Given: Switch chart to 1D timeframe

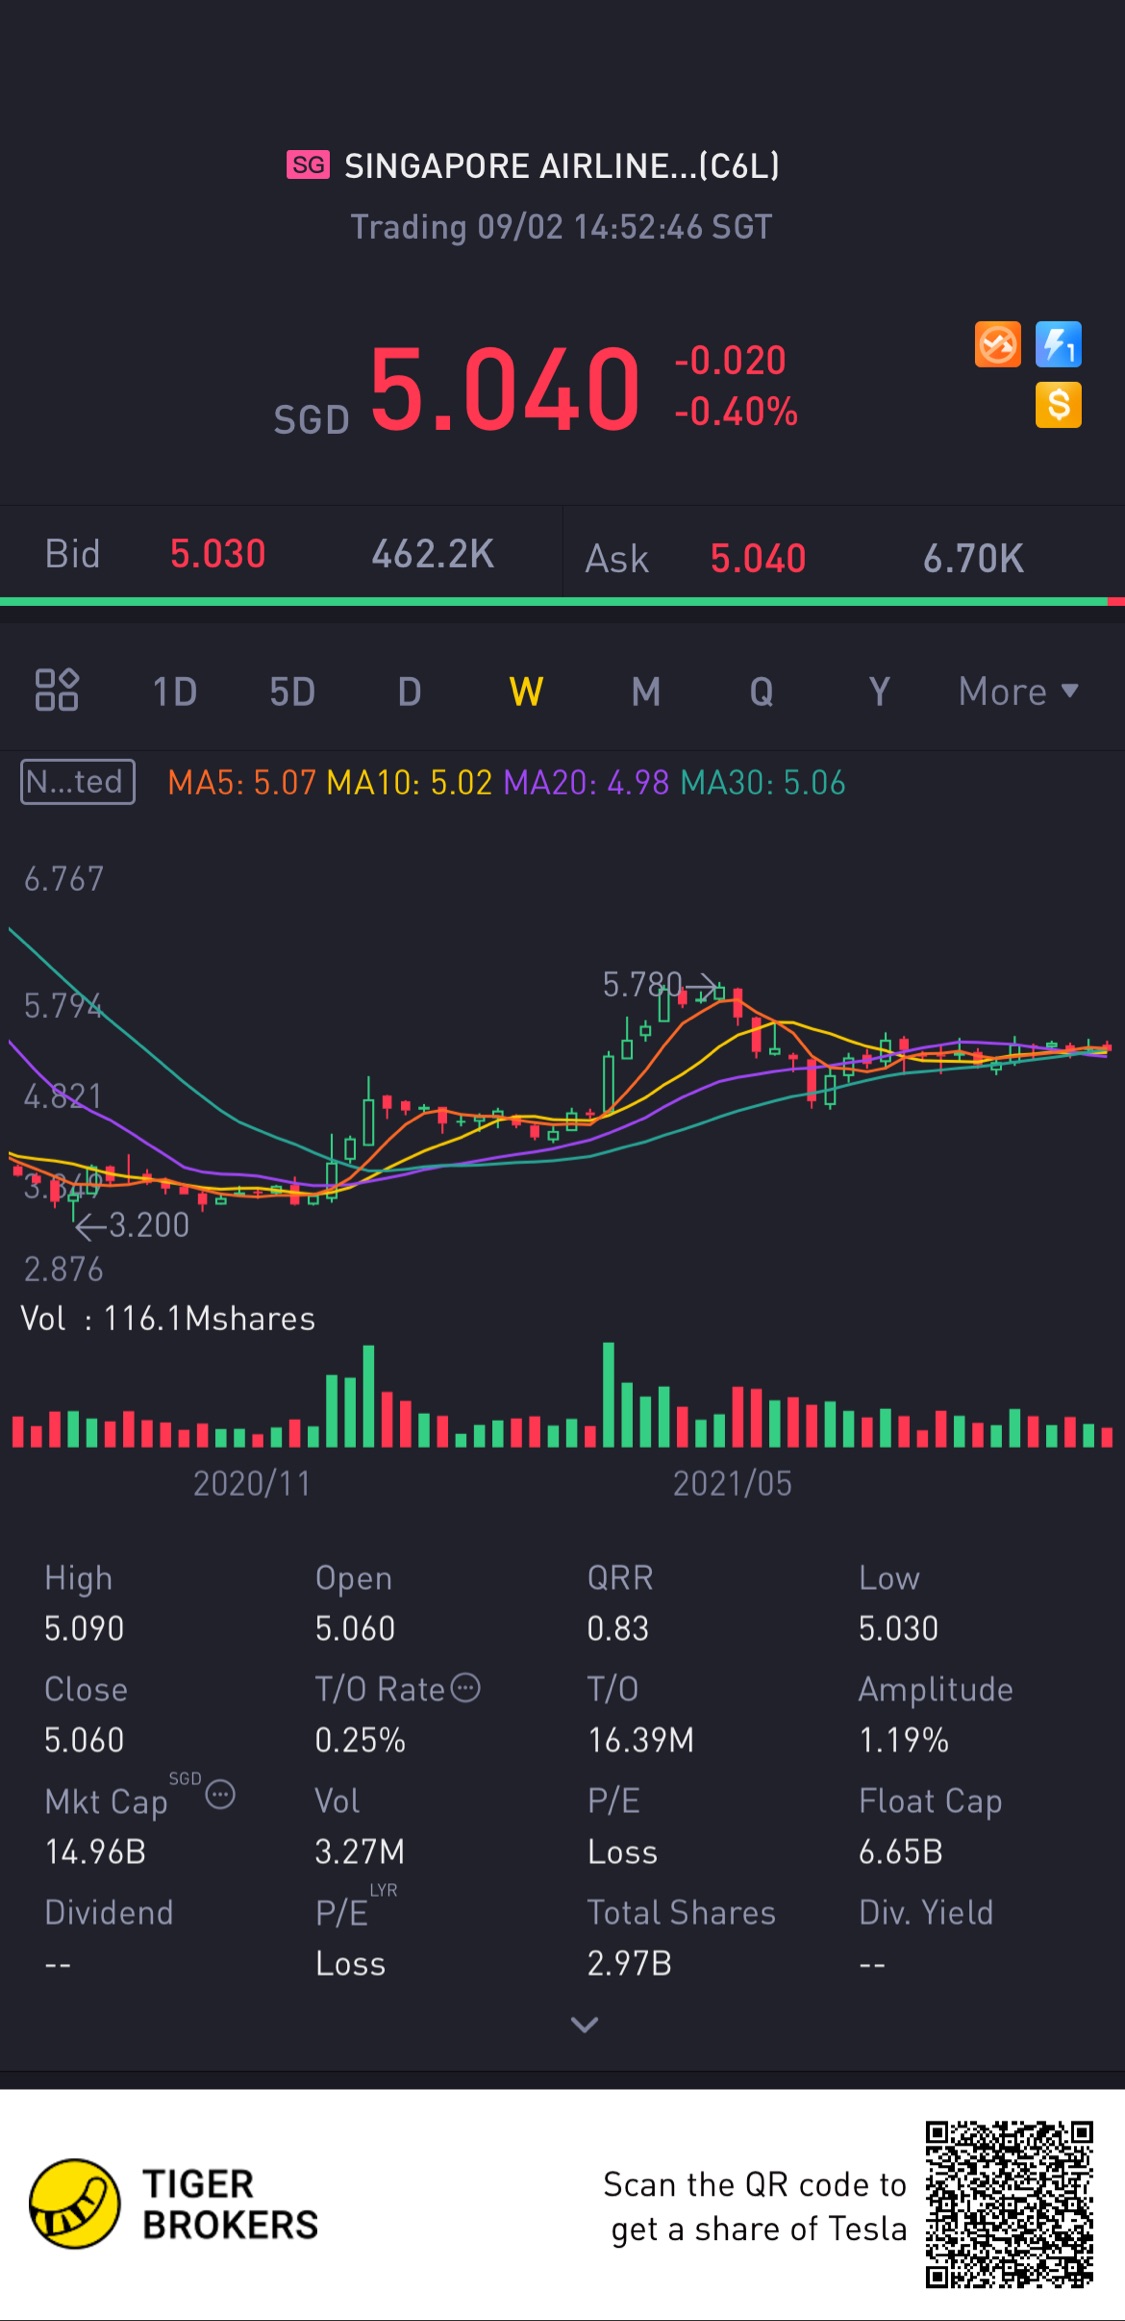Looking at the screenshot, I should point(175,691).
